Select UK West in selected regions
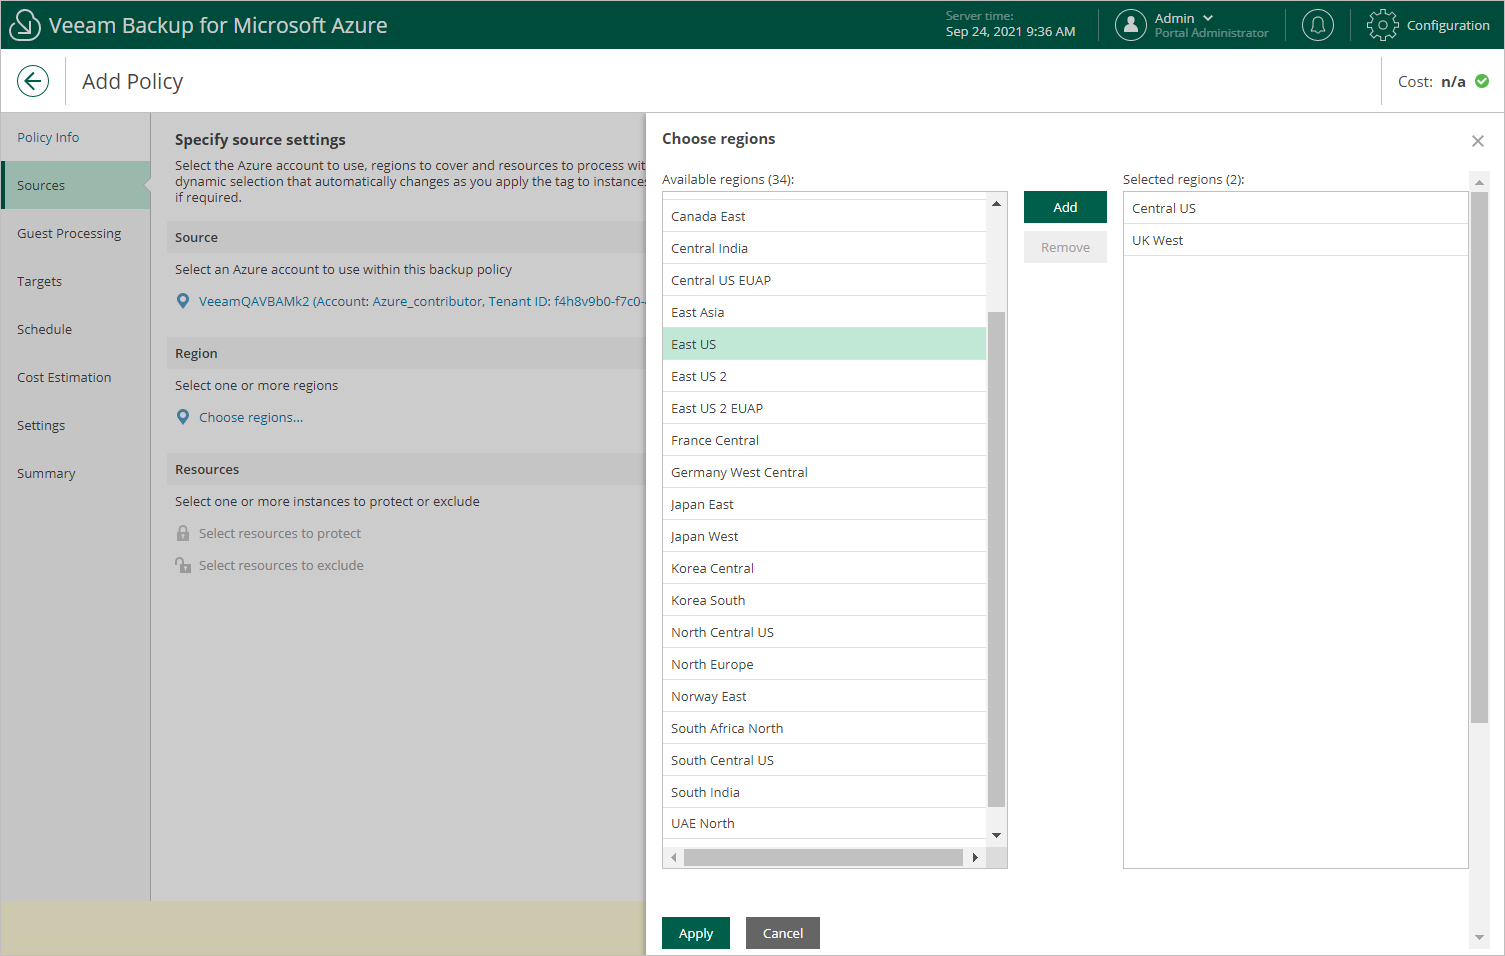Viewport: 1505px width, 956px height. pyautogui.click(x=1296, y=240)
